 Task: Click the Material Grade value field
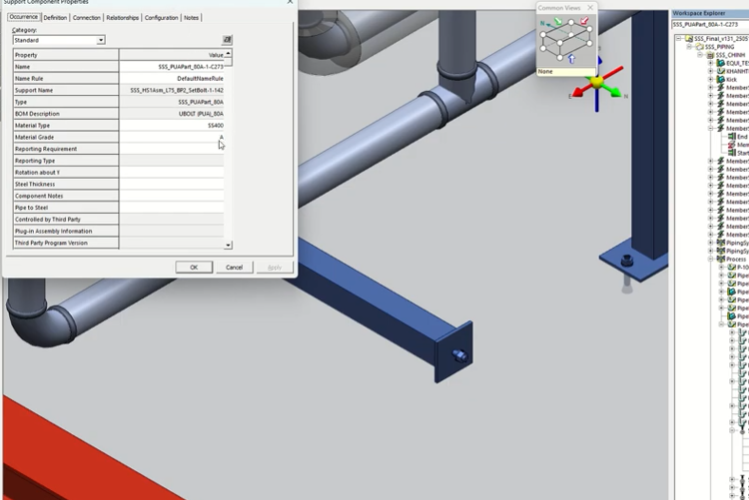pos(172,137)
